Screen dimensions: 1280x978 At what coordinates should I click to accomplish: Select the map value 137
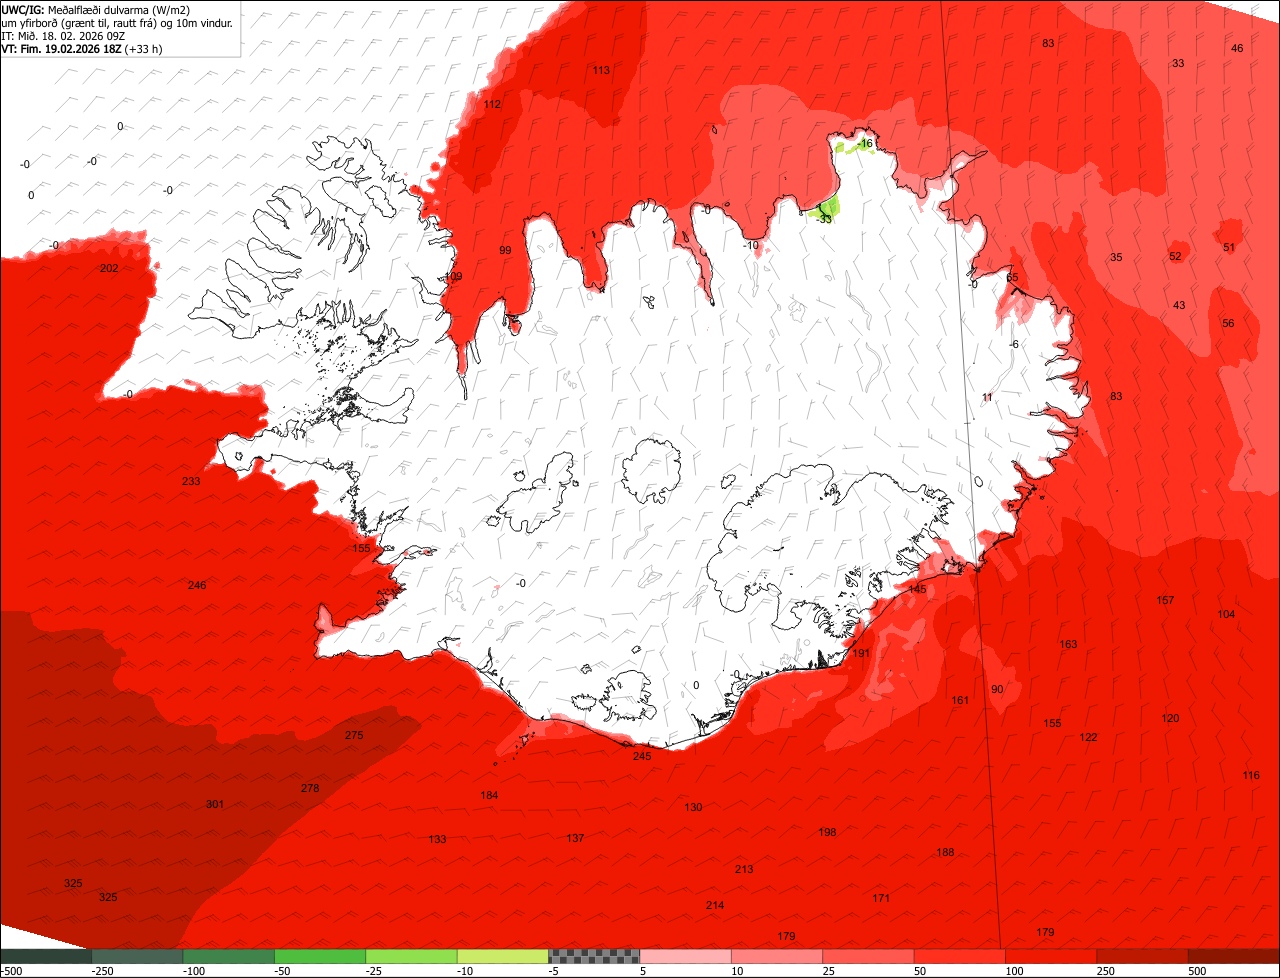(575, 838)
